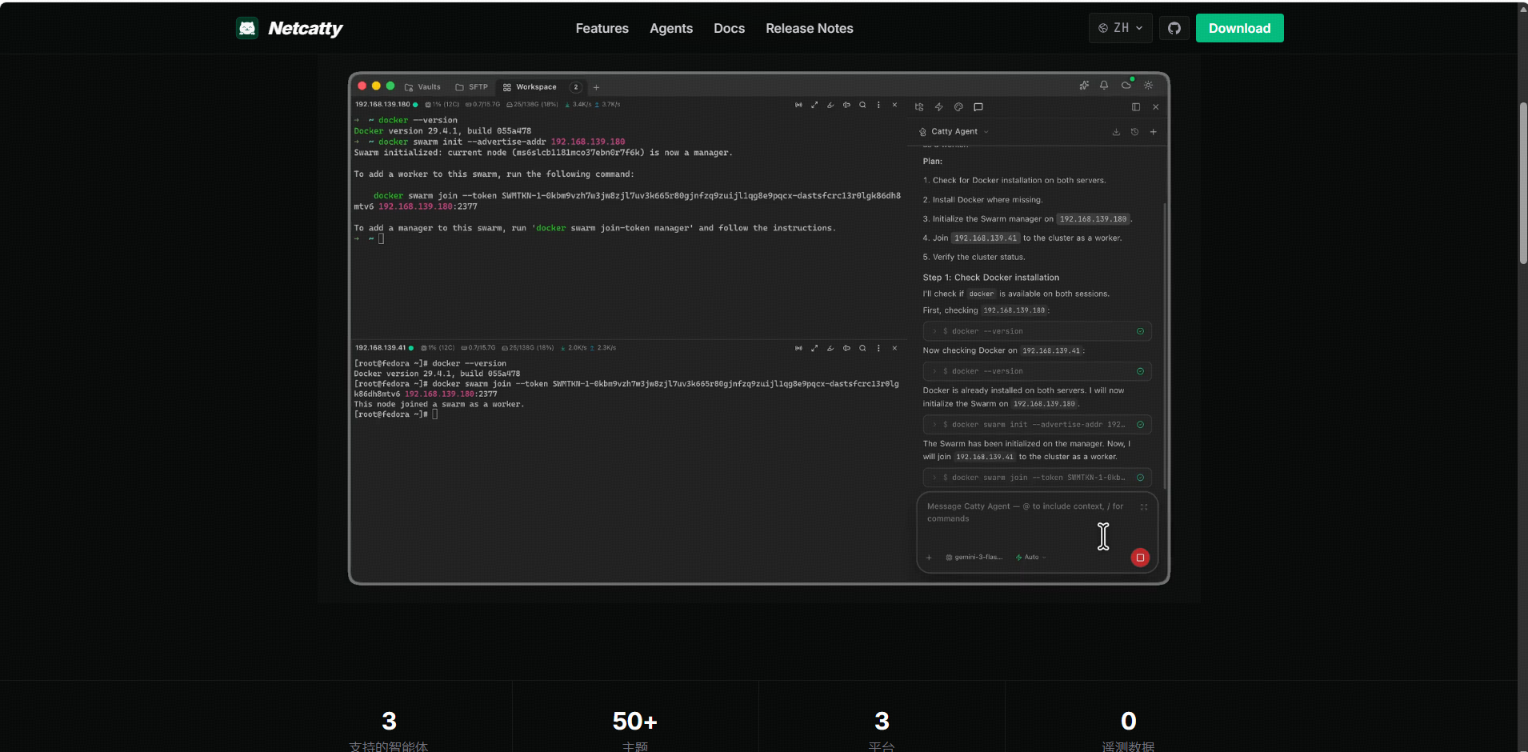Screen dimensions: 1528x752
Task: Click the download speed 2.0K/s on bottom terminal
Action: coord(575,348)
